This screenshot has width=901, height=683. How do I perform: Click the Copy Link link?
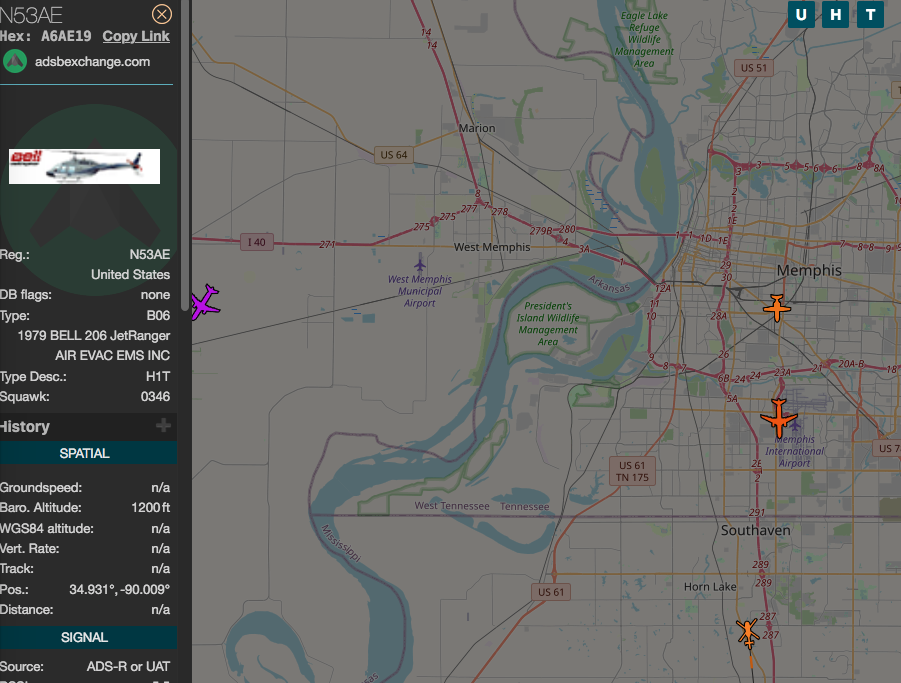[x=136, y=36]
